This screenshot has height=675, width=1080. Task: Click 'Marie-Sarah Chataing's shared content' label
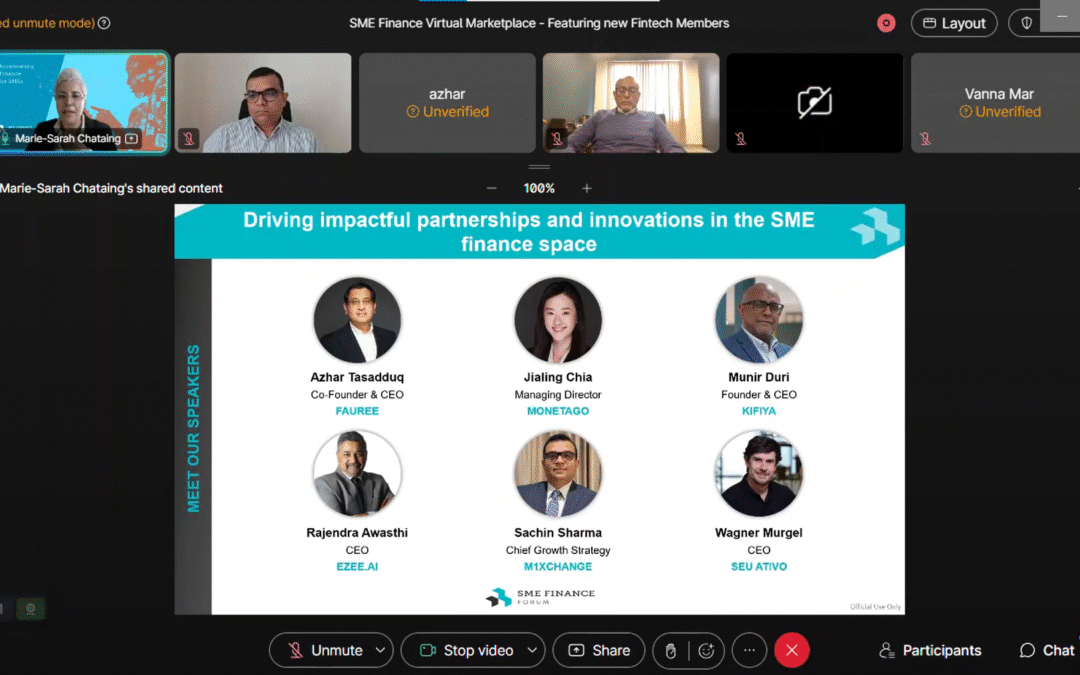click(x=111, y=188)
